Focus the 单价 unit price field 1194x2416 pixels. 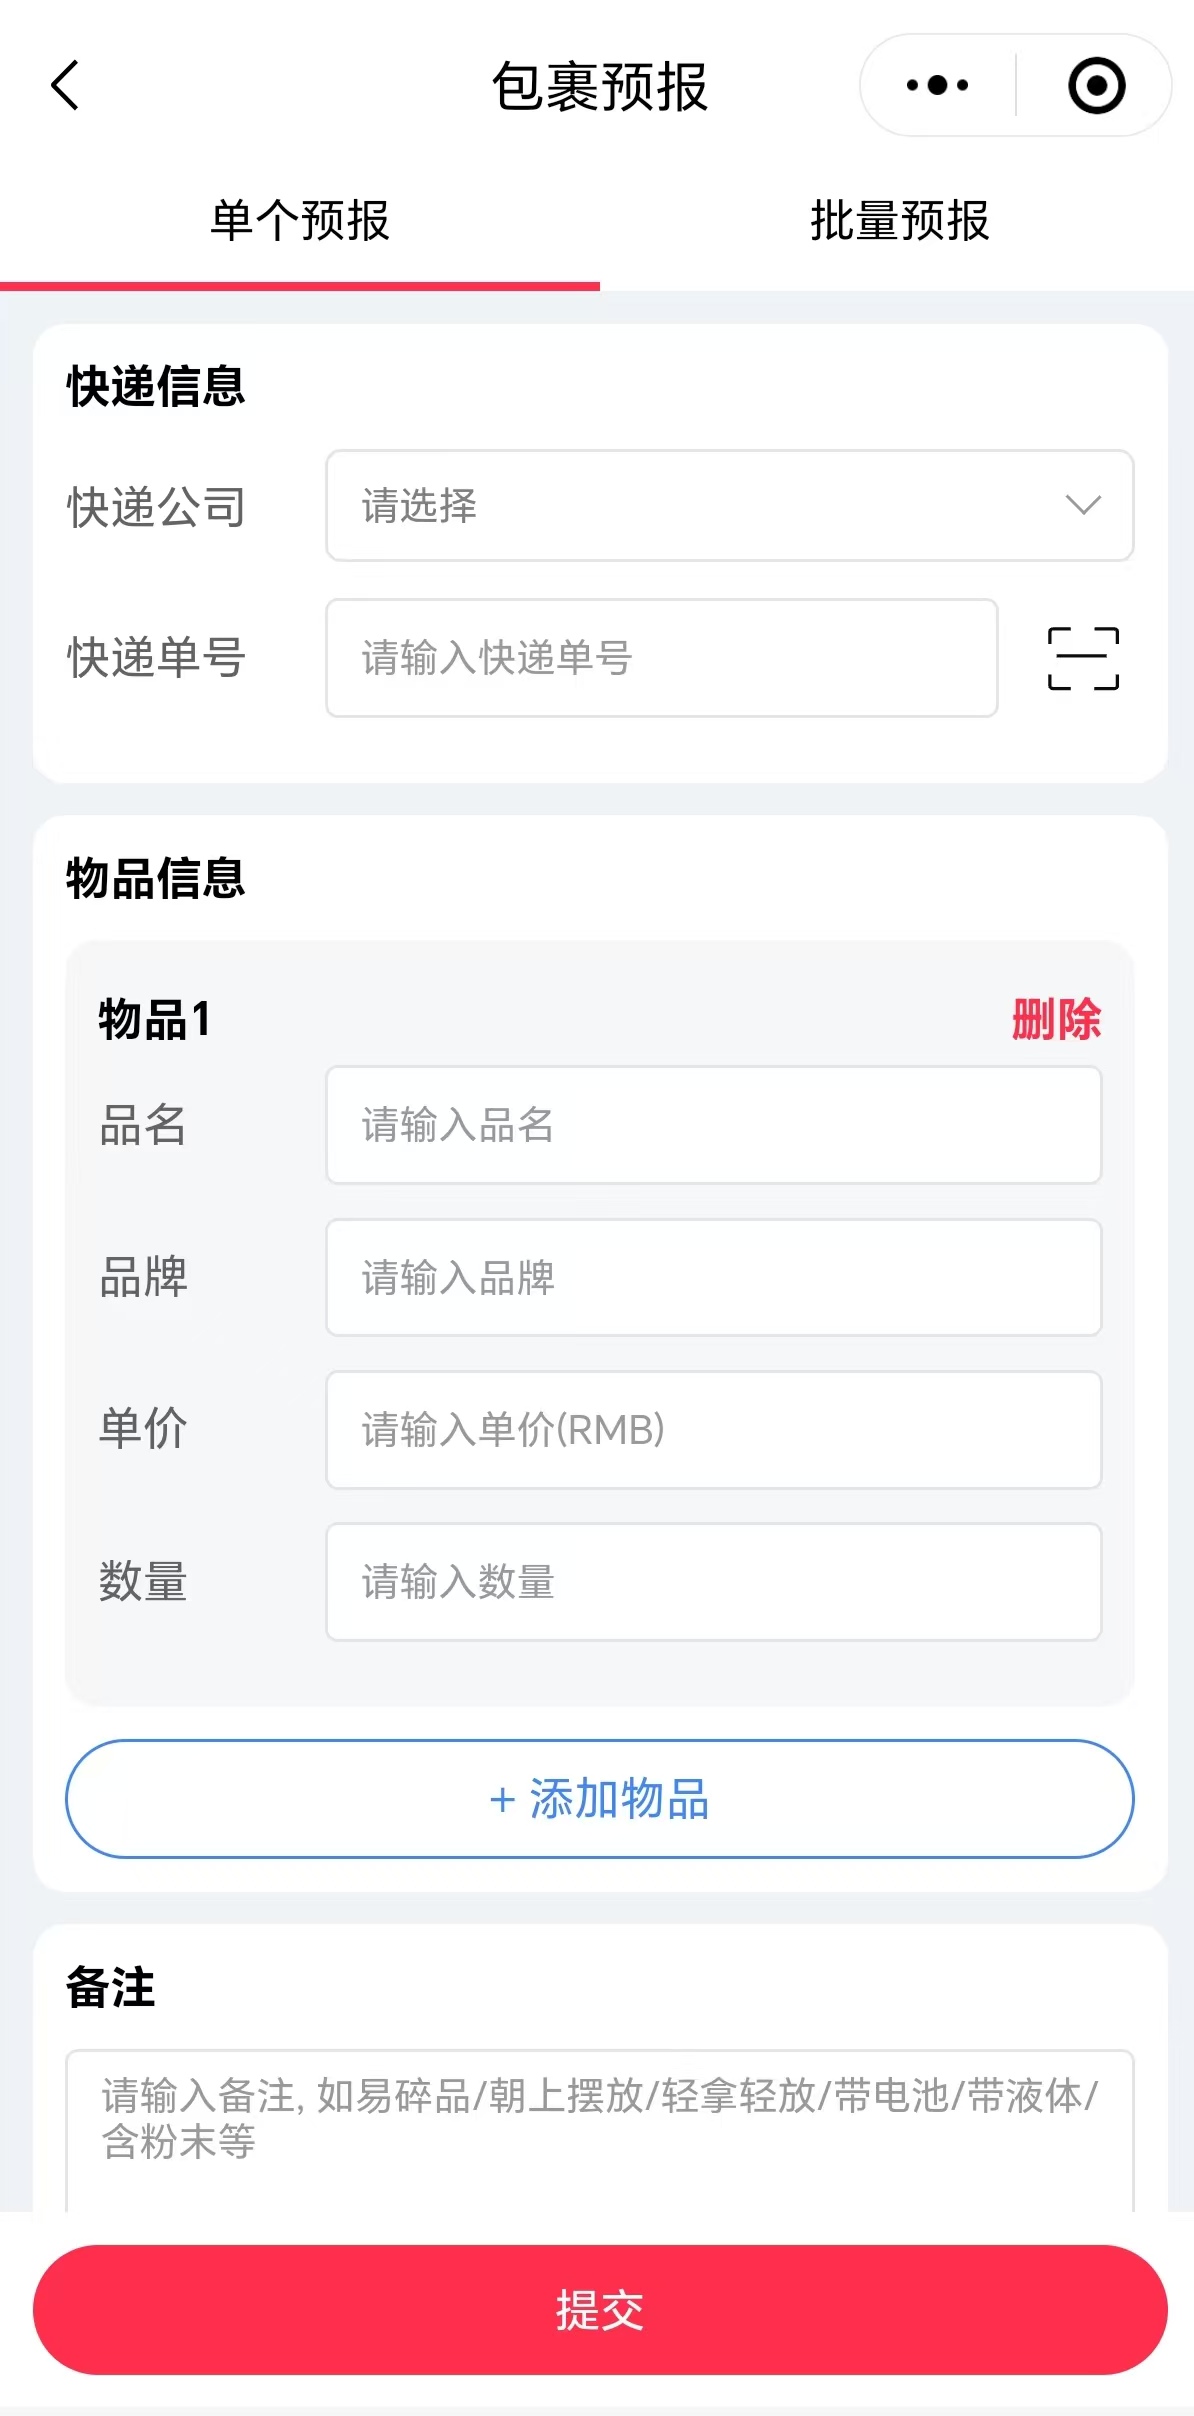point(713,1430)
